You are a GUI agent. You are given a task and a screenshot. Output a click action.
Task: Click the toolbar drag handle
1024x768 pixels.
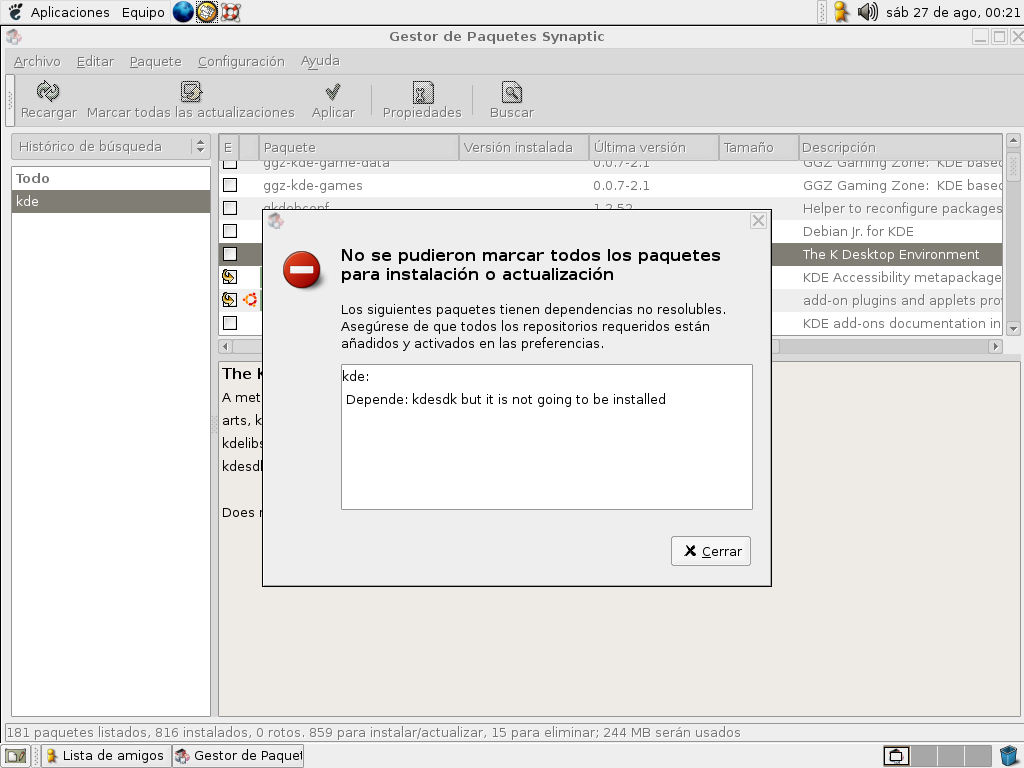click(x=10, y=100)
